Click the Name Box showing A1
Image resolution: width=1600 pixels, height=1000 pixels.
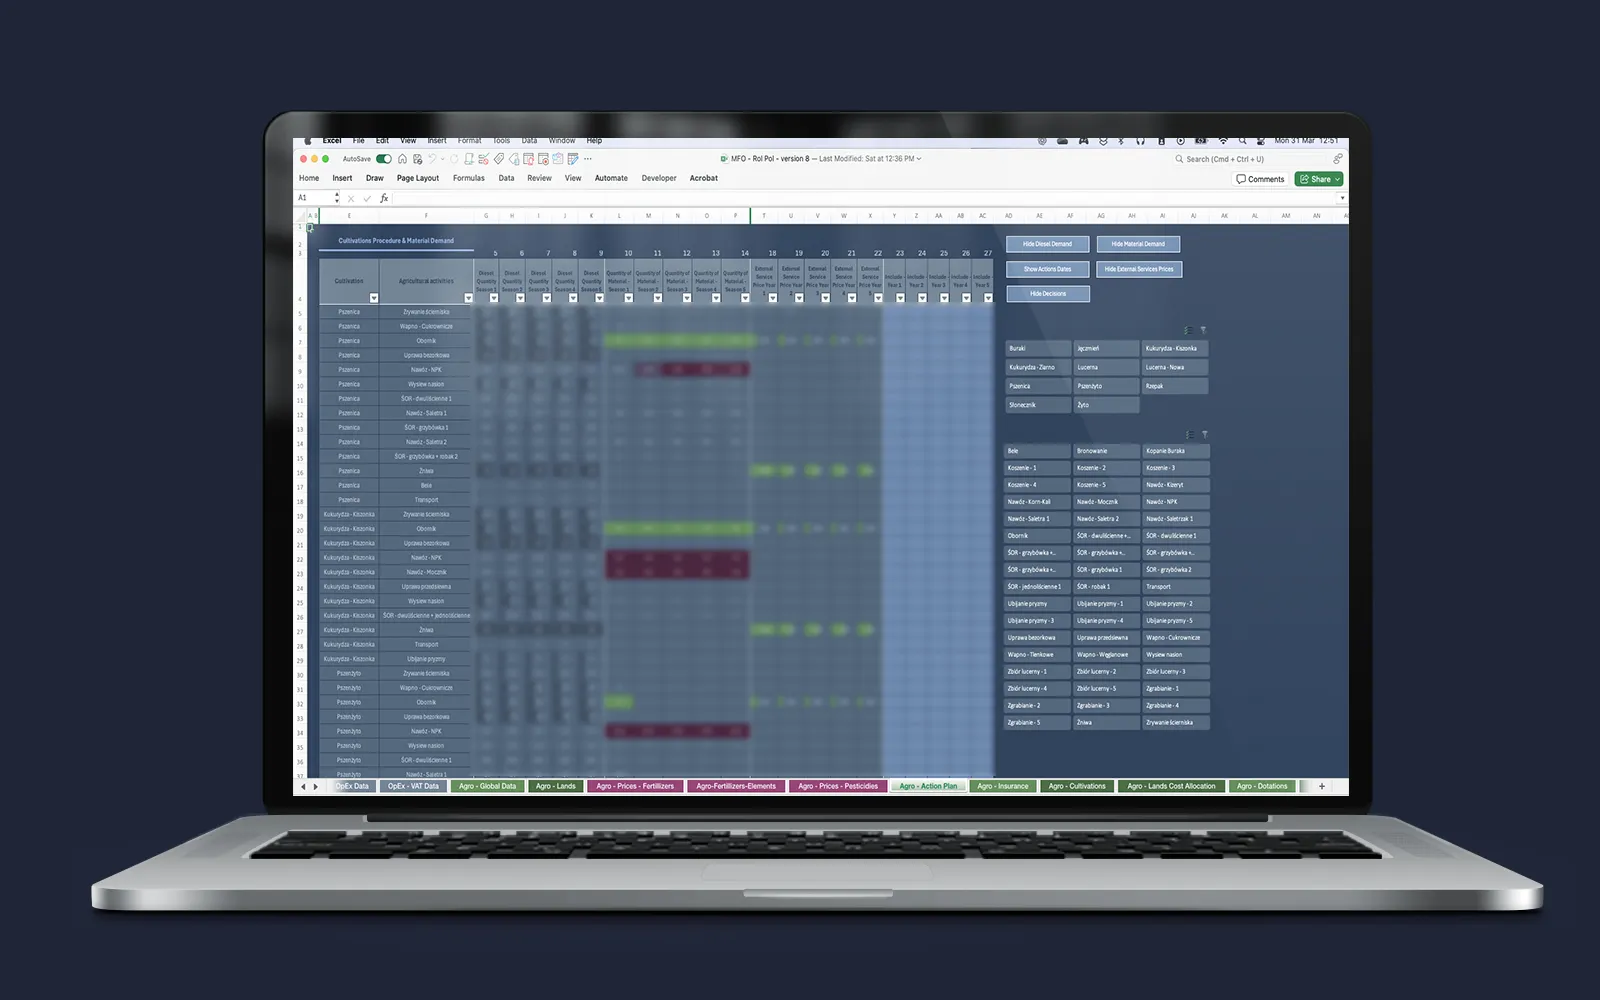(313, 198)
